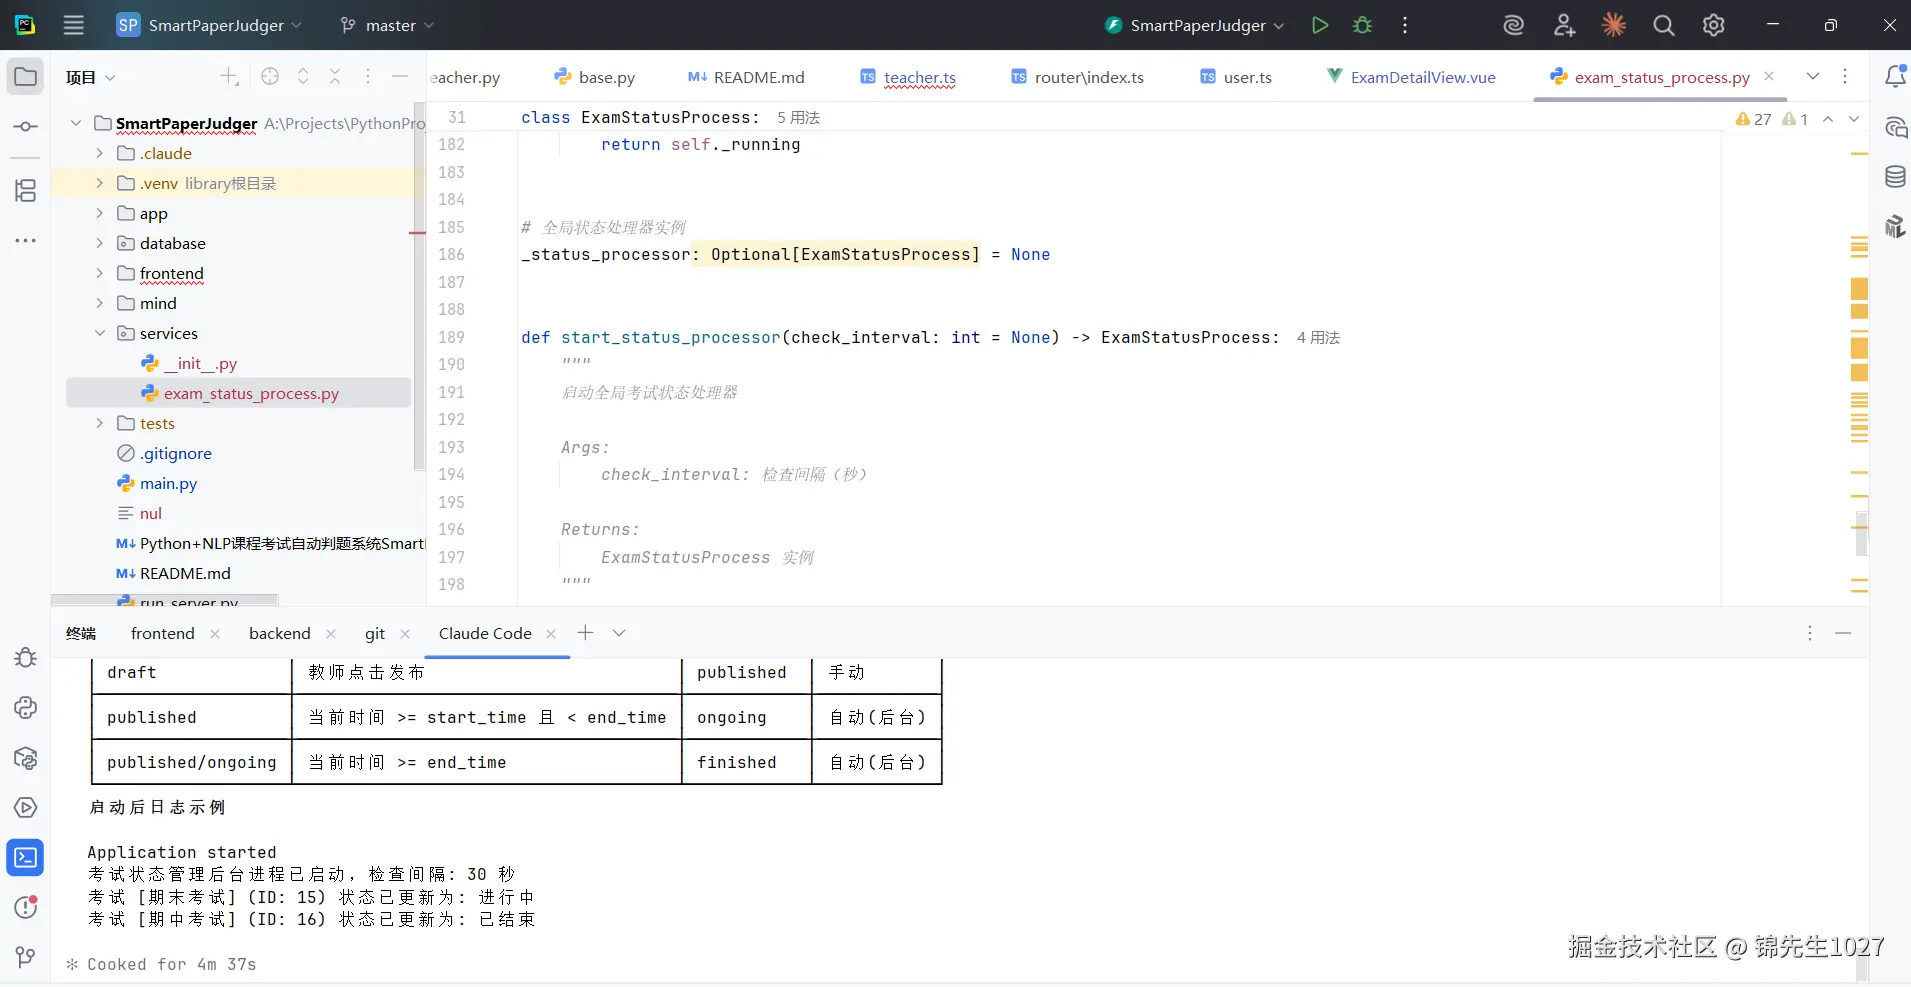The width and height of the screenshot is (1911, 987).
Task: Open a new terminal with the plus button
Action: point(586,633)
